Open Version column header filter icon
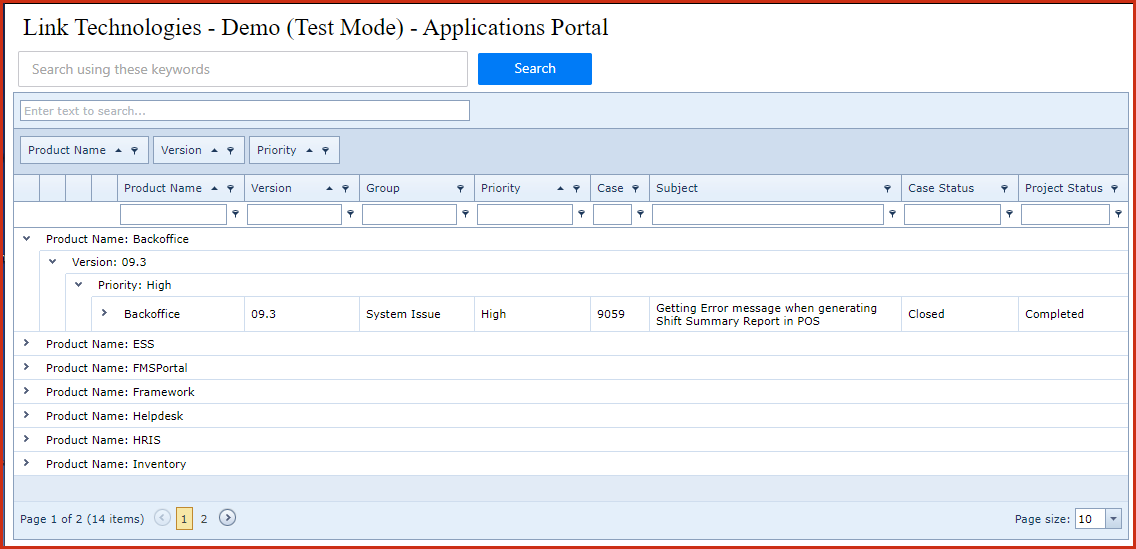This screenshot has height=549, width=1136. click(x=346, y=188)
